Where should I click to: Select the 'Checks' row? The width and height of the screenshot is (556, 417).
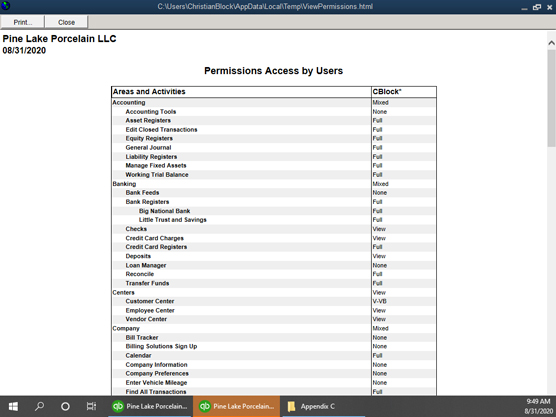point(274,229)
